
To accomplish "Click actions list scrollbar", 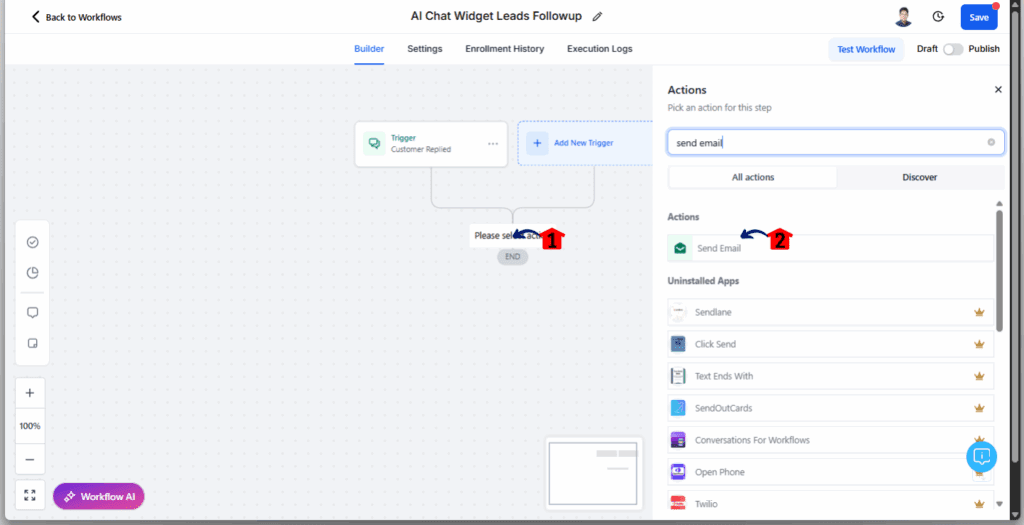I will tap(999, 270).
